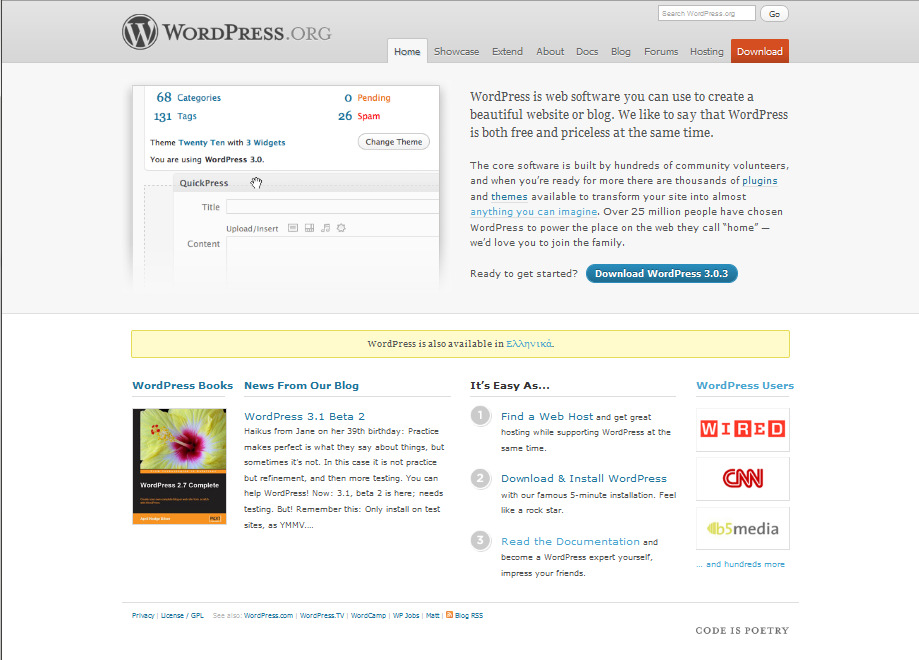Click the orange Download tab
Screen dimensions: 919x660
760,51
